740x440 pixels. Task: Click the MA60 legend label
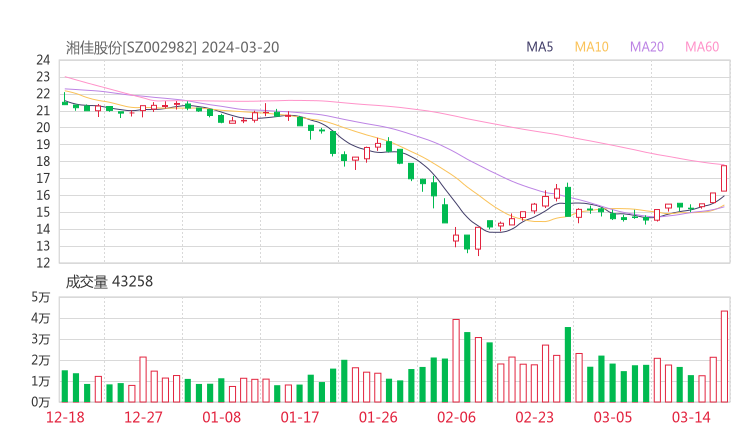click(x=702, y=47)
